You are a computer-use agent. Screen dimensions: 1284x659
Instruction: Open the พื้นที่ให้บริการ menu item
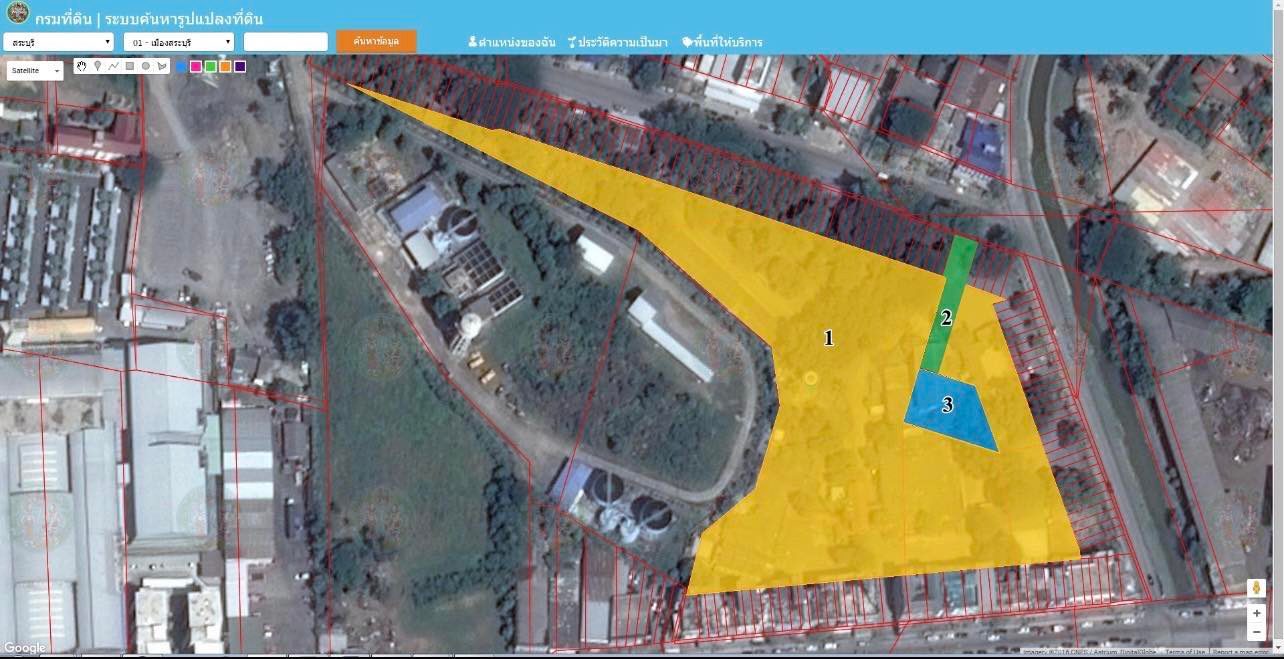pyautogui.click(x=722, y=42)
